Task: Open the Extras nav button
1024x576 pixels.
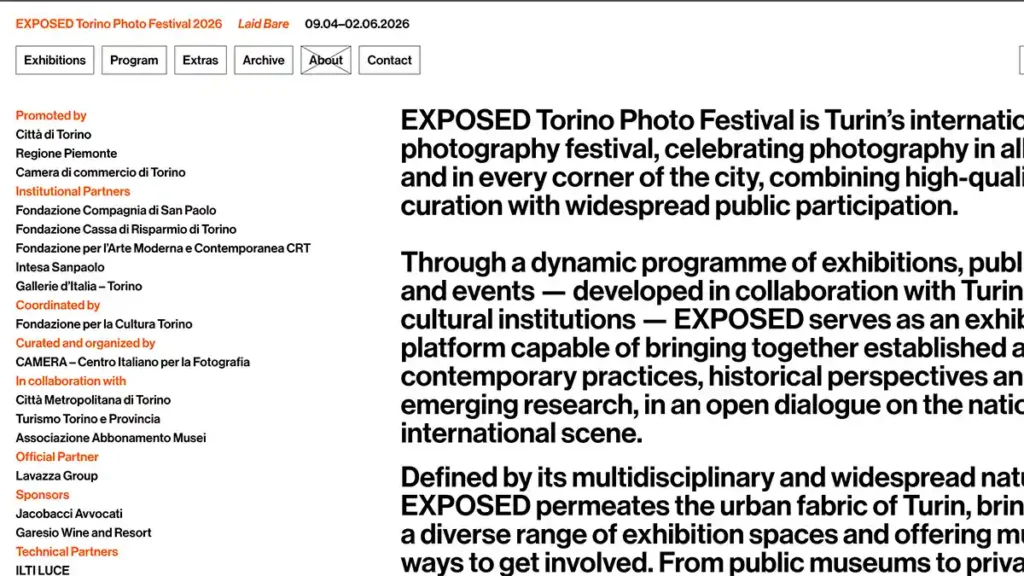Action: point(200,60)
